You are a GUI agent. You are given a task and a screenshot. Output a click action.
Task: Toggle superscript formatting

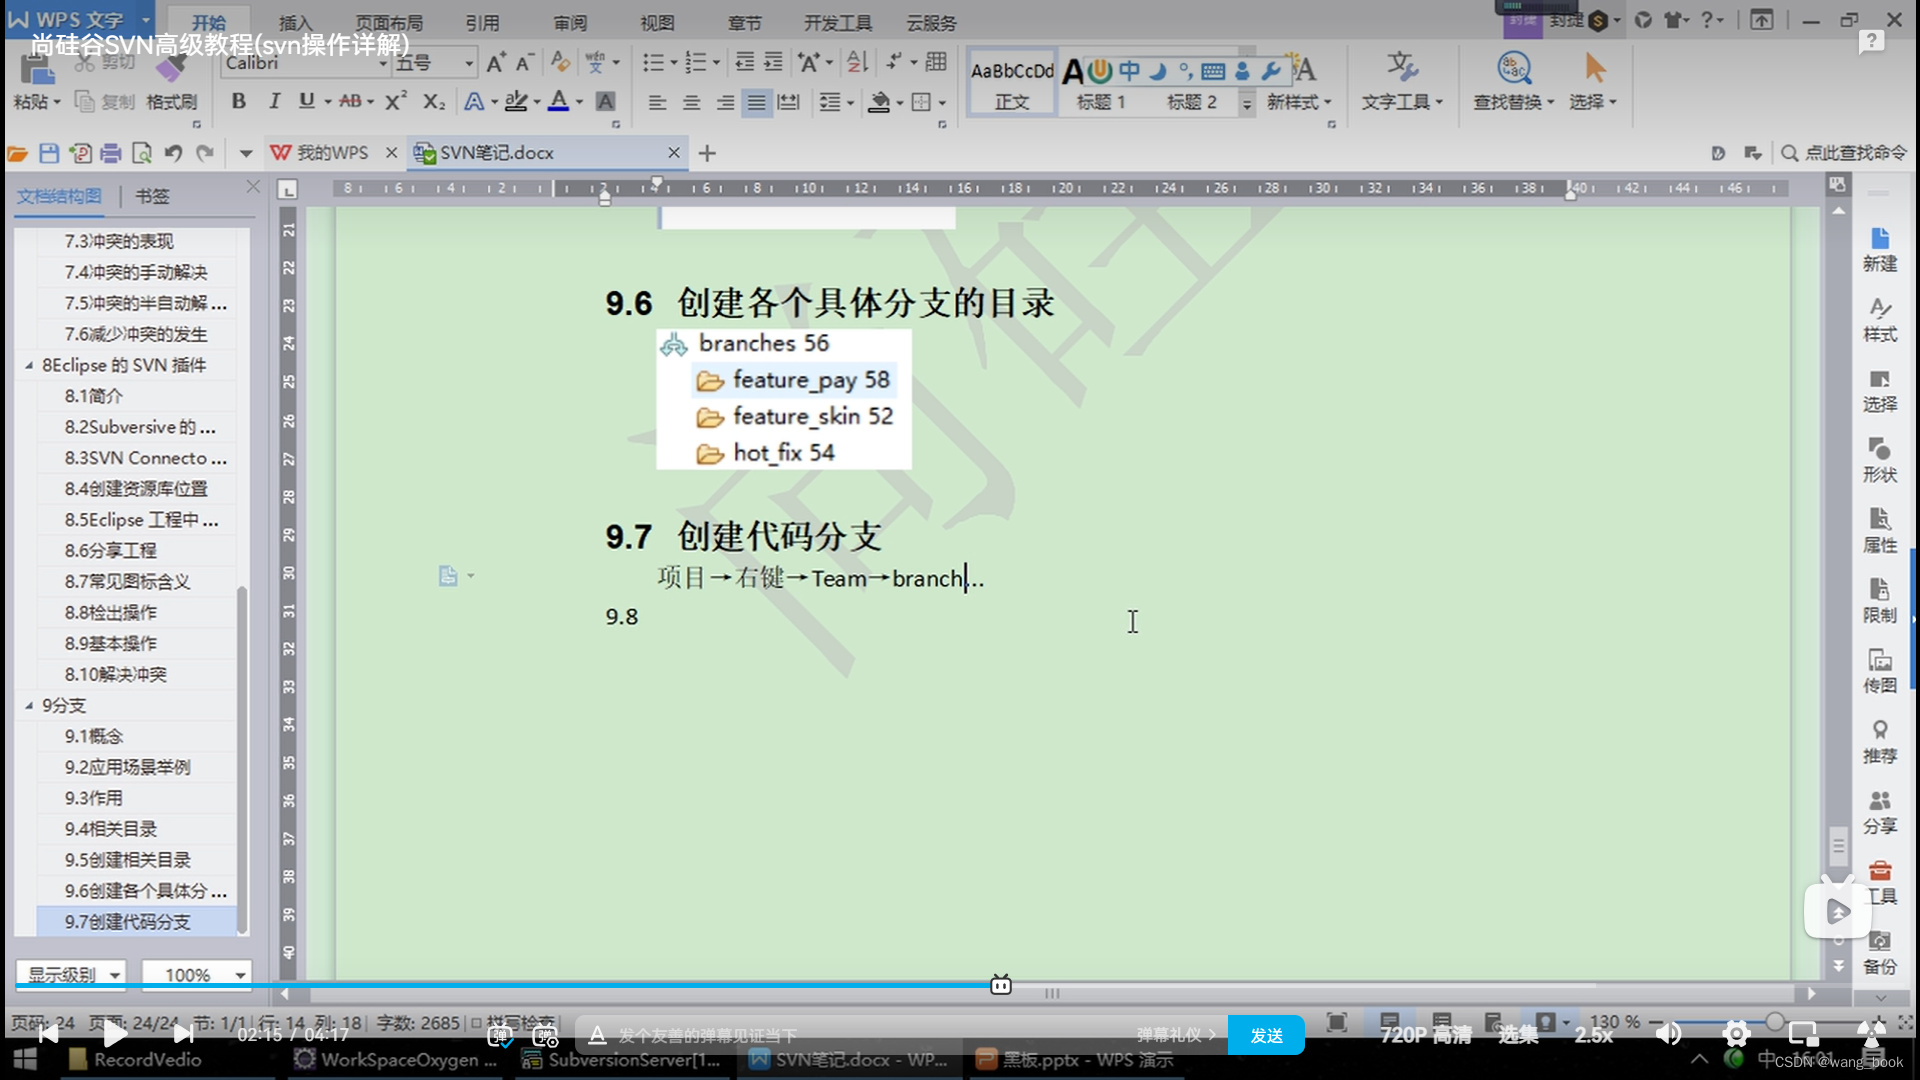click(396, 101)
